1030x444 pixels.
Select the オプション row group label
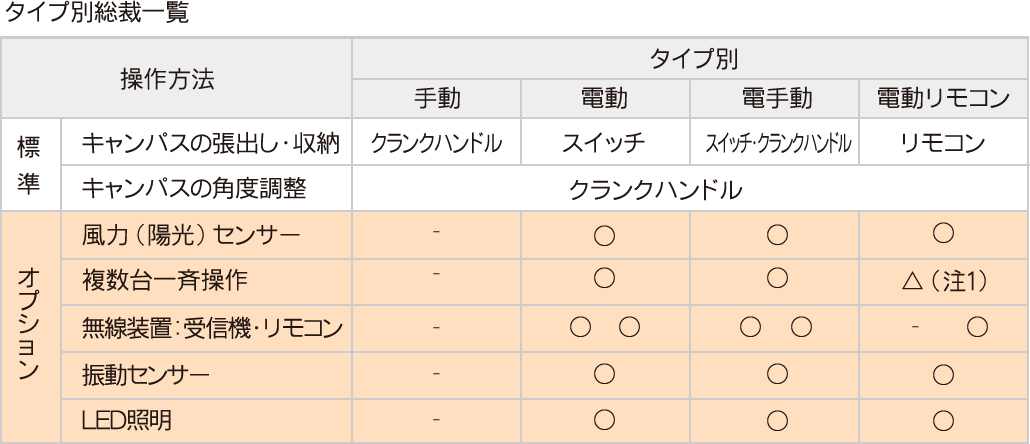point(31,325)
